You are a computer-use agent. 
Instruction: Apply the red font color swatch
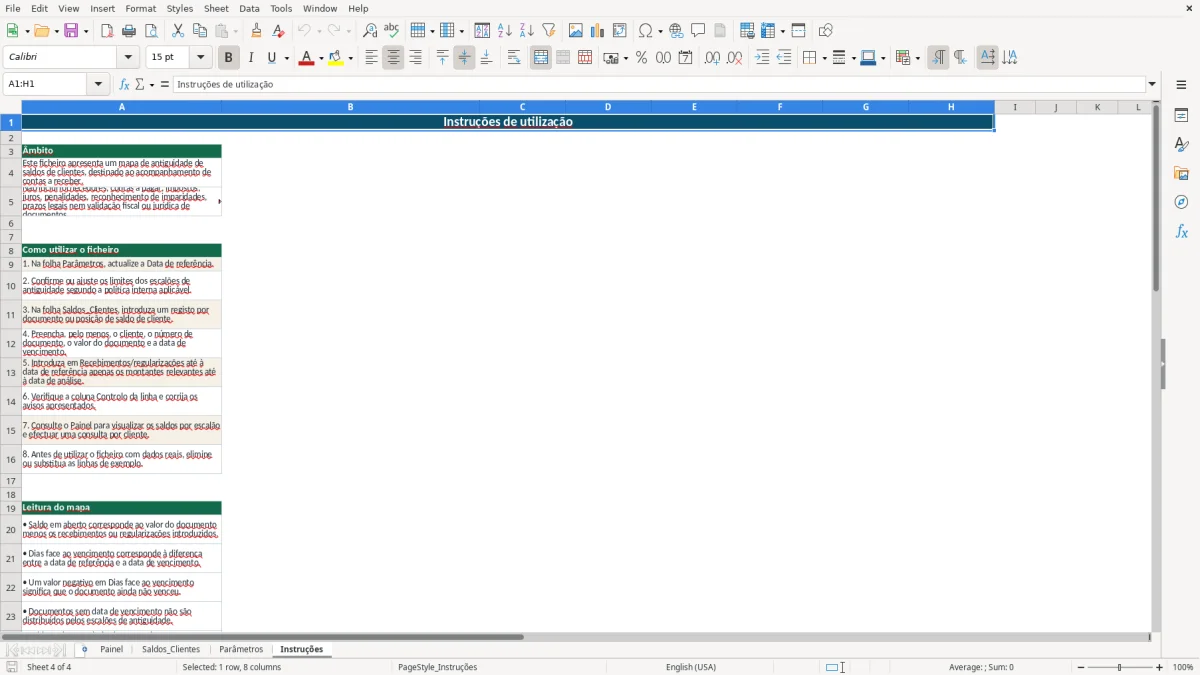306,58
